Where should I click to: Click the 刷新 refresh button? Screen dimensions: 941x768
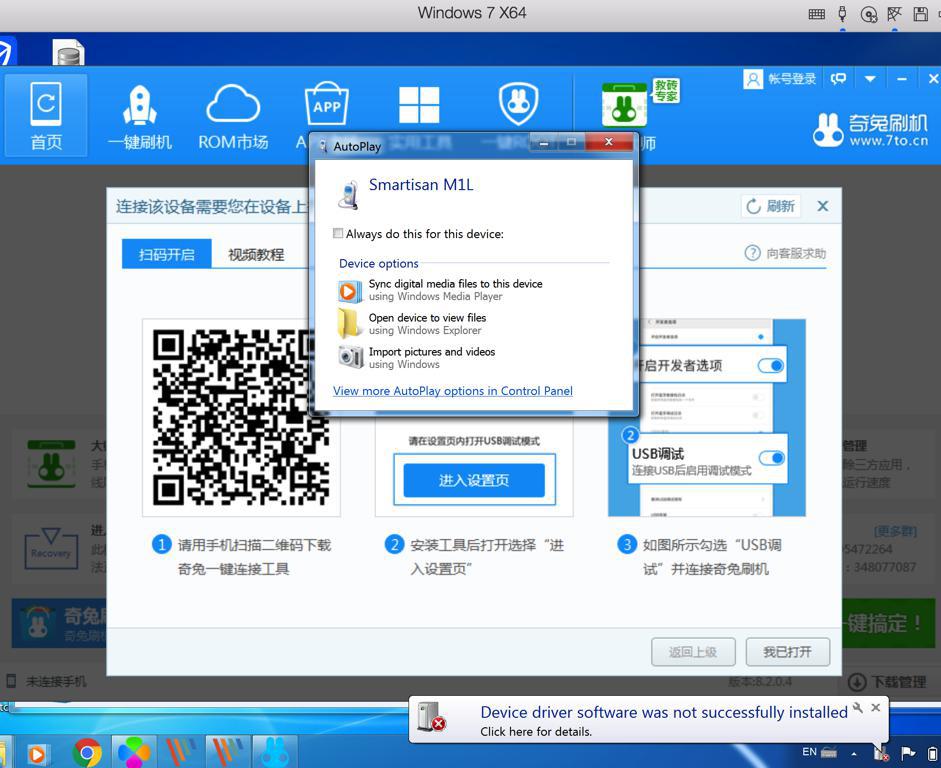771,206
